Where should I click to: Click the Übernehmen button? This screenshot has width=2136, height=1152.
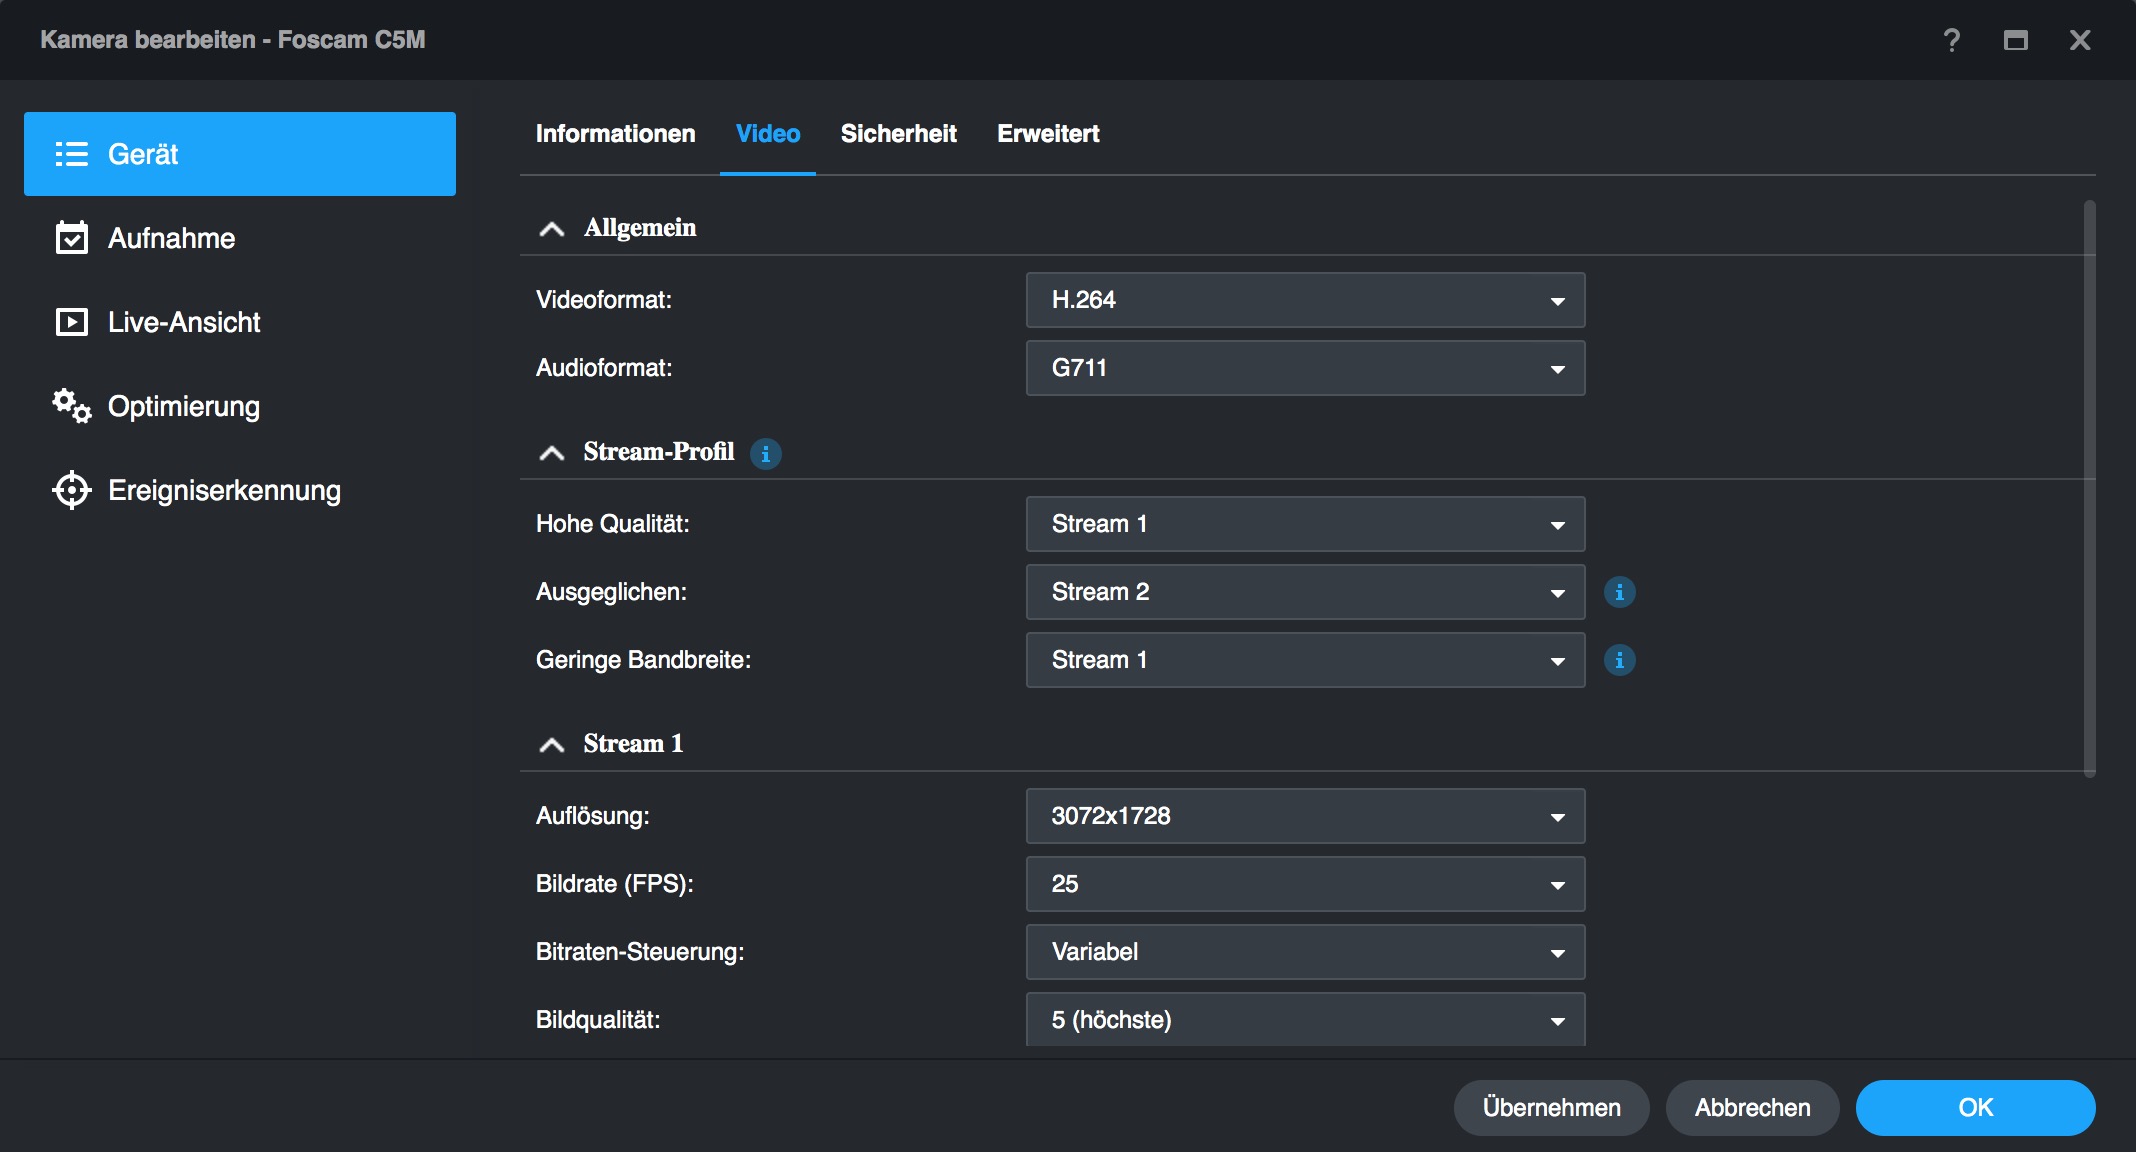click(1551, 1108)
